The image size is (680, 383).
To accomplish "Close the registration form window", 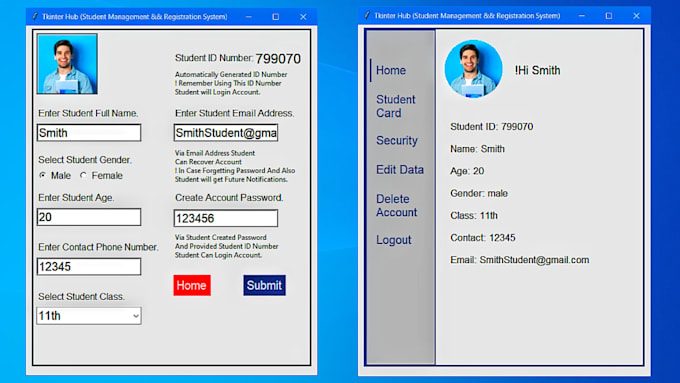I will point(303,17).
